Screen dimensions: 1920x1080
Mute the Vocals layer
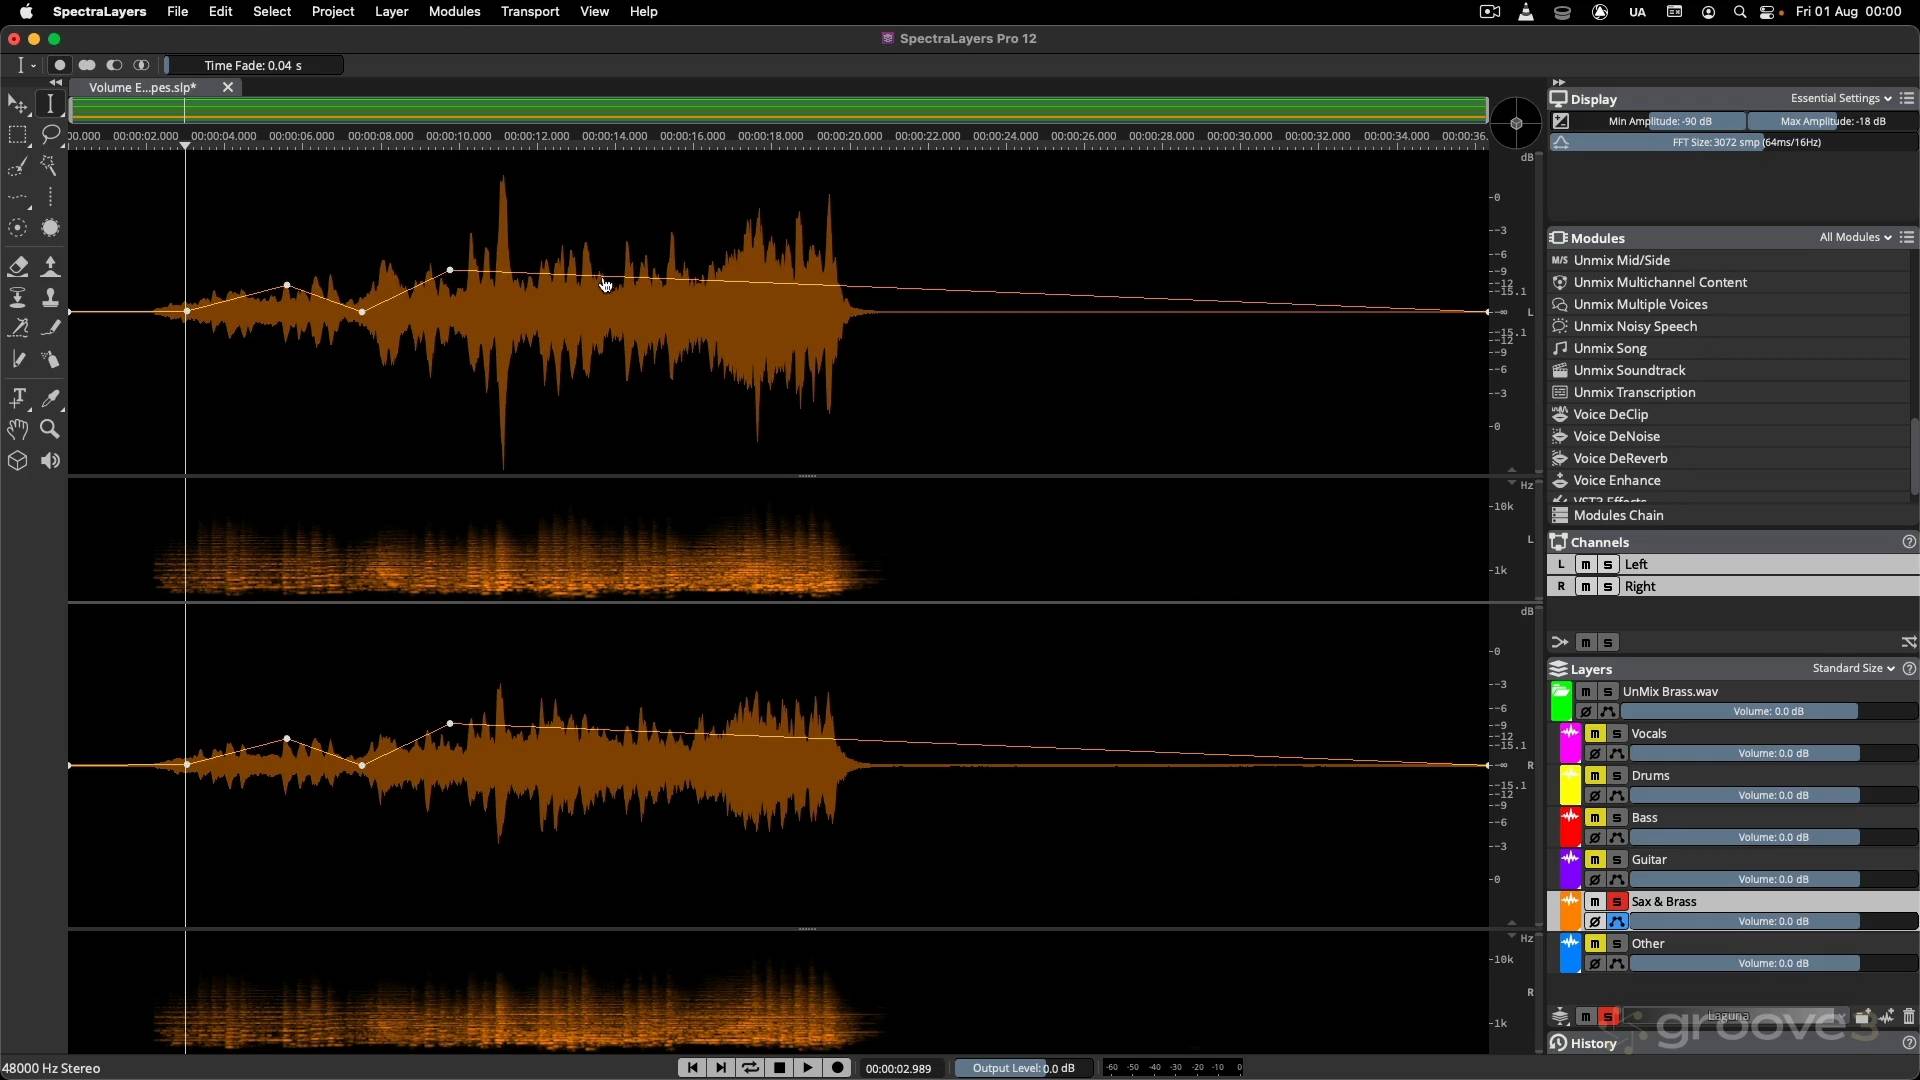click(x=1595, y=734)
